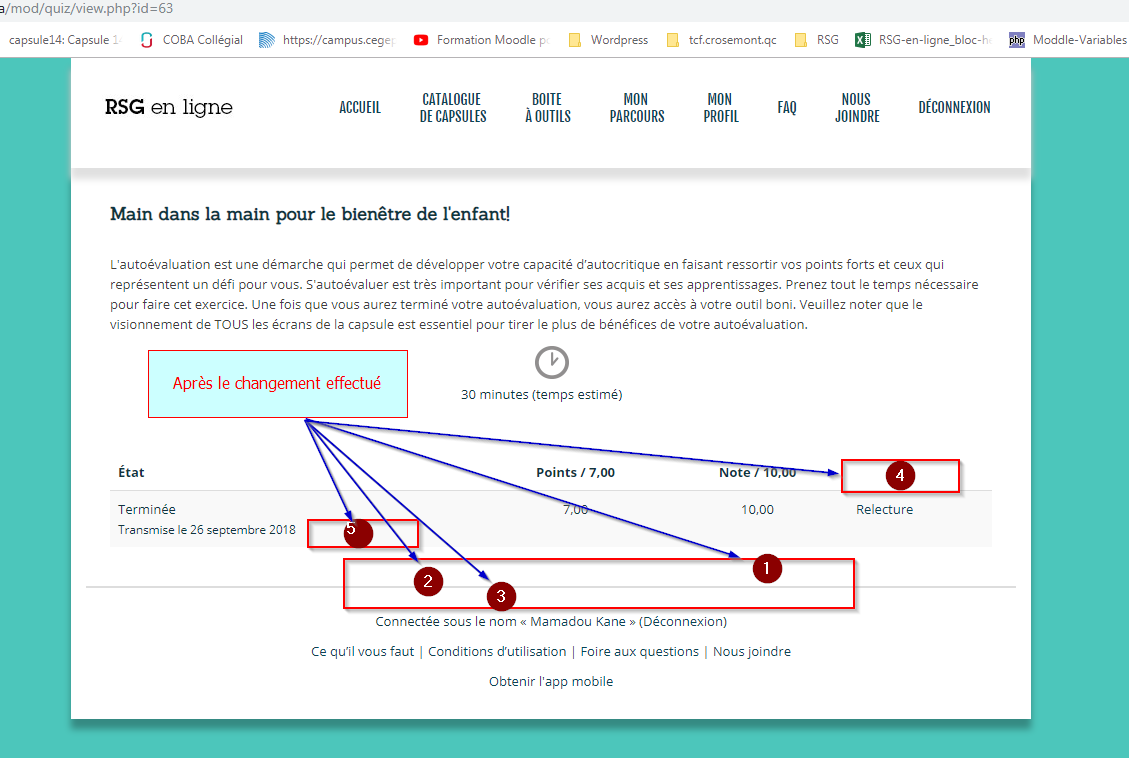This screenshot has width=1129, height=758.
Task: Navigate to Mon parcours
Action: pos(636,108)
